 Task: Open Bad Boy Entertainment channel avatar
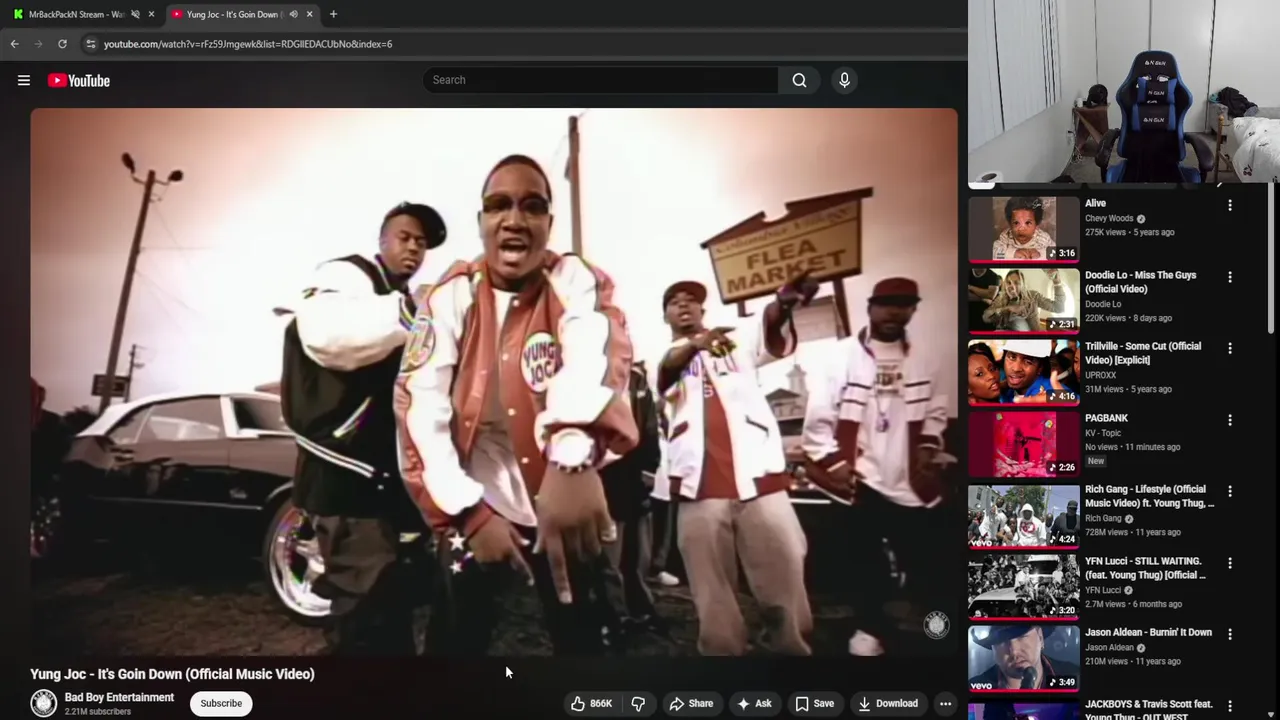coord(43,703)
